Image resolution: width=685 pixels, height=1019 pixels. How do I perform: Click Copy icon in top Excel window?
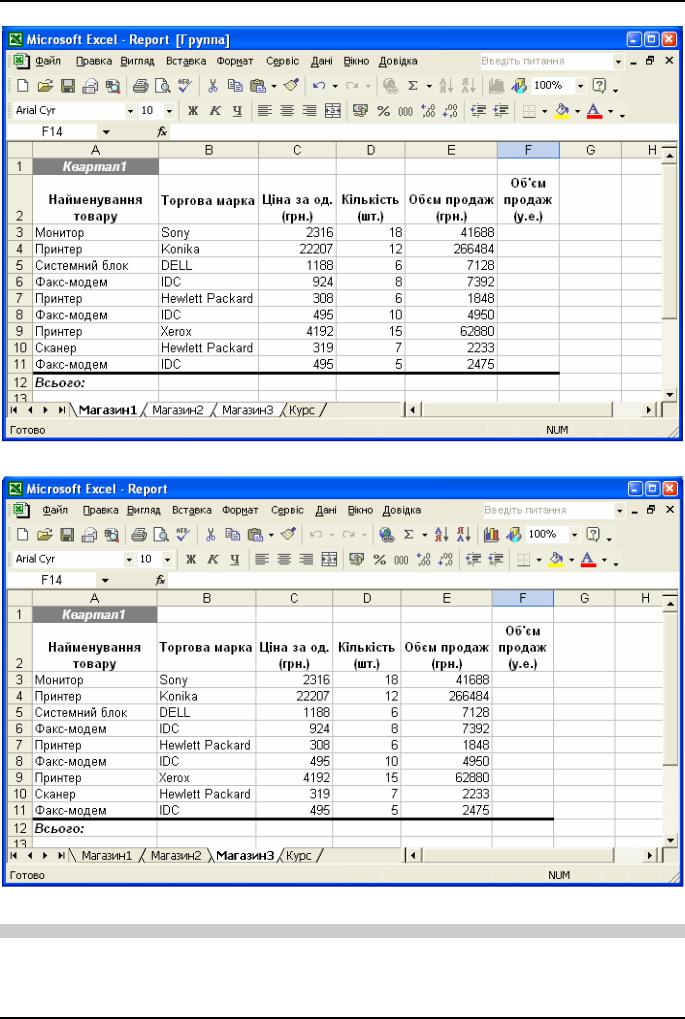235,86
